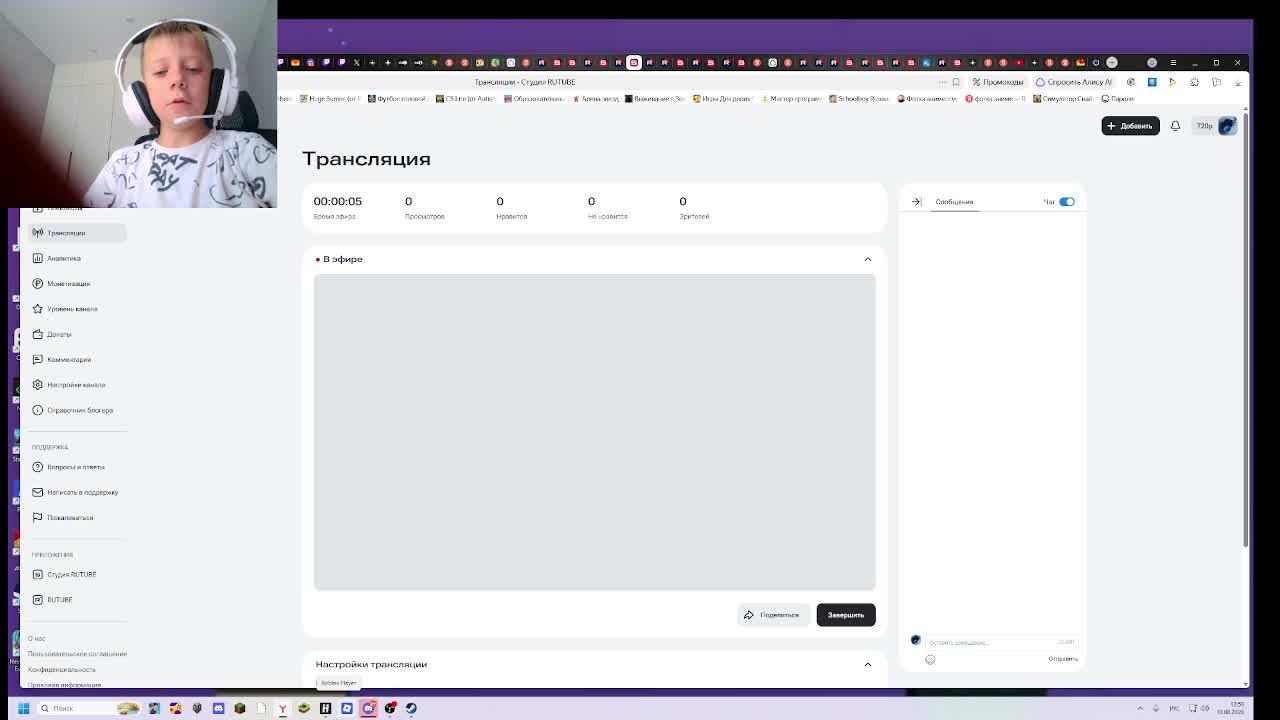This screenshot has height=720, width=1280.
Task: Click the RUTUBE app icon in sidebar
Action: [x=37, y=600]
